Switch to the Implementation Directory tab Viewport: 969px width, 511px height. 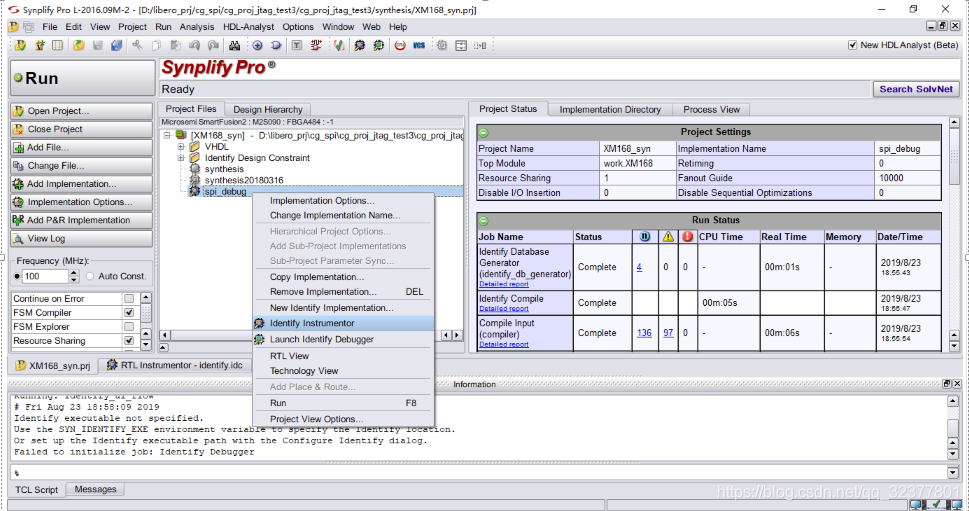(610, 109)
